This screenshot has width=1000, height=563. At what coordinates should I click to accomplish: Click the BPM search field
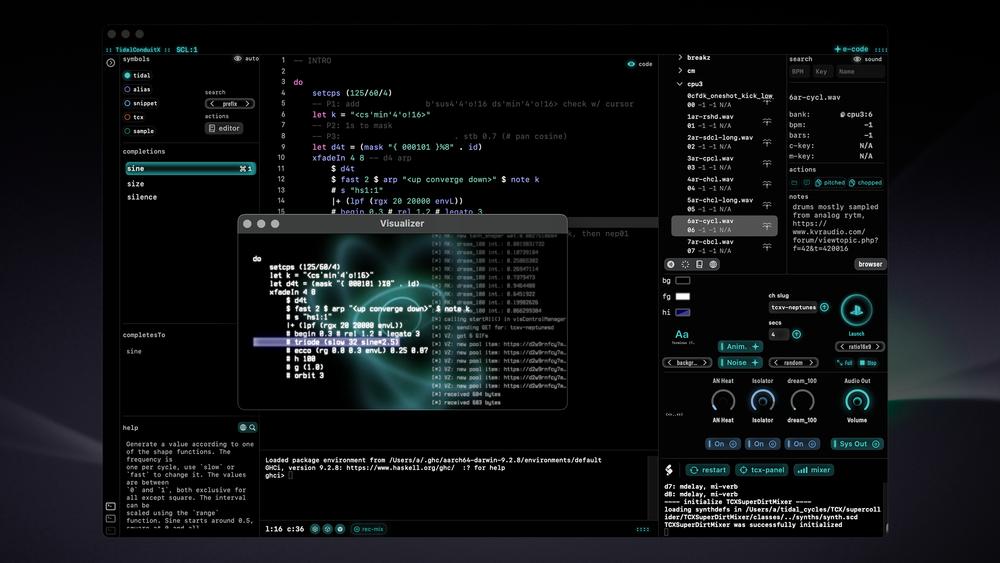(798, 72)
